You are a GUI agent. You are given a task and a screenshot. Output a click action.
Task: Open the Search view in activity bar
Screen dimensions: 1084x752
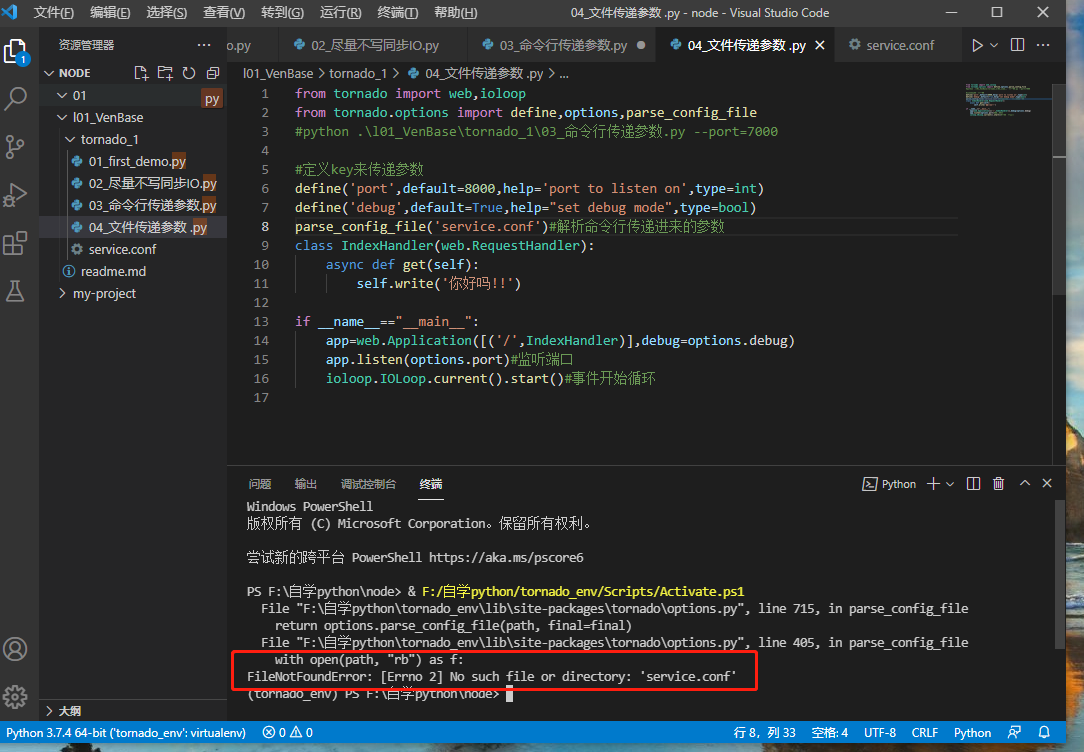(x=15, y=99)
